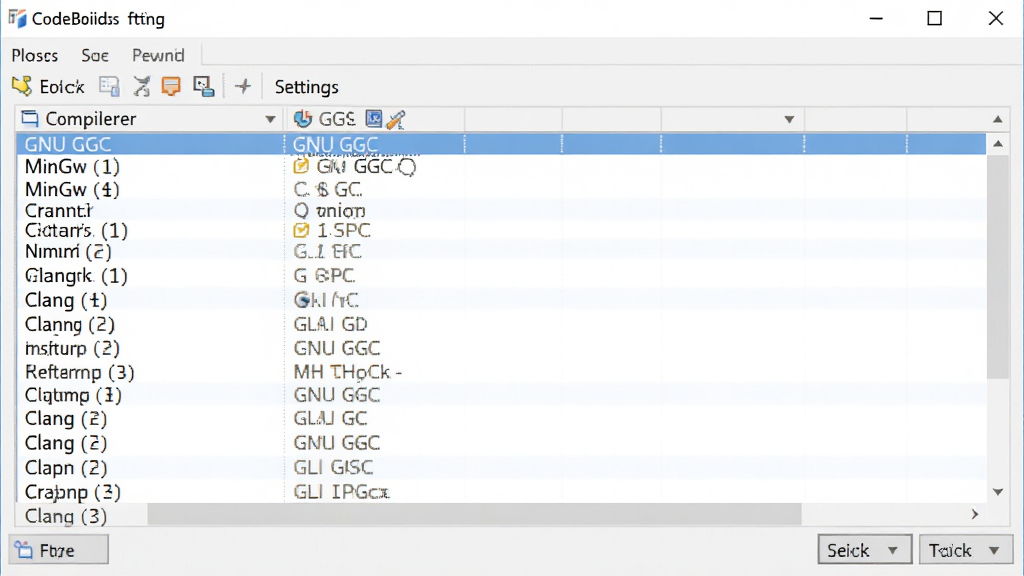The height and width of the screenshot is (576, 1024).
Task: Maximize the CodeBoiidss window
Action: tap(935, 18)
